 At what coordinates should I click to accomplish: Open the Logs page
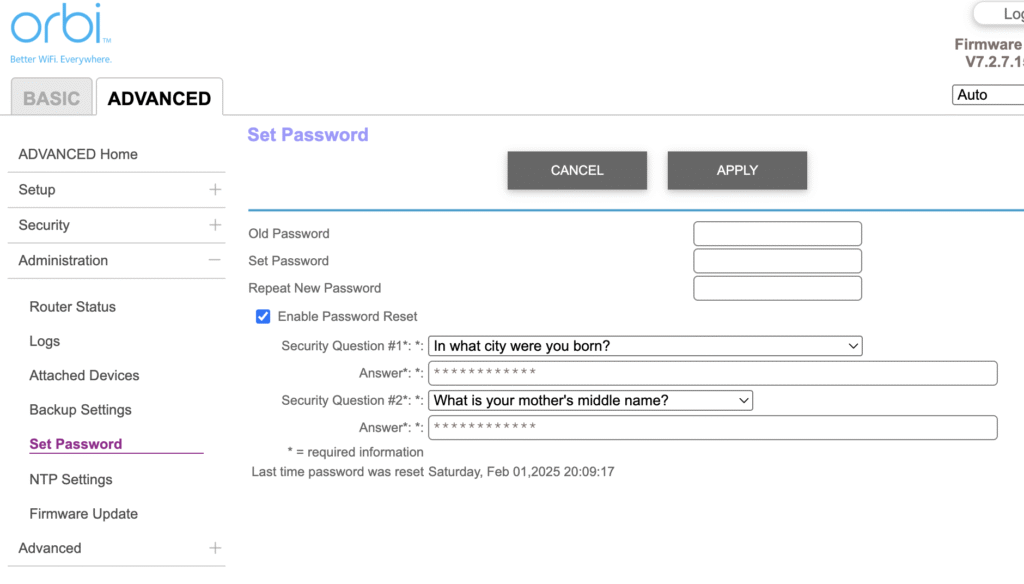(44, 341)
